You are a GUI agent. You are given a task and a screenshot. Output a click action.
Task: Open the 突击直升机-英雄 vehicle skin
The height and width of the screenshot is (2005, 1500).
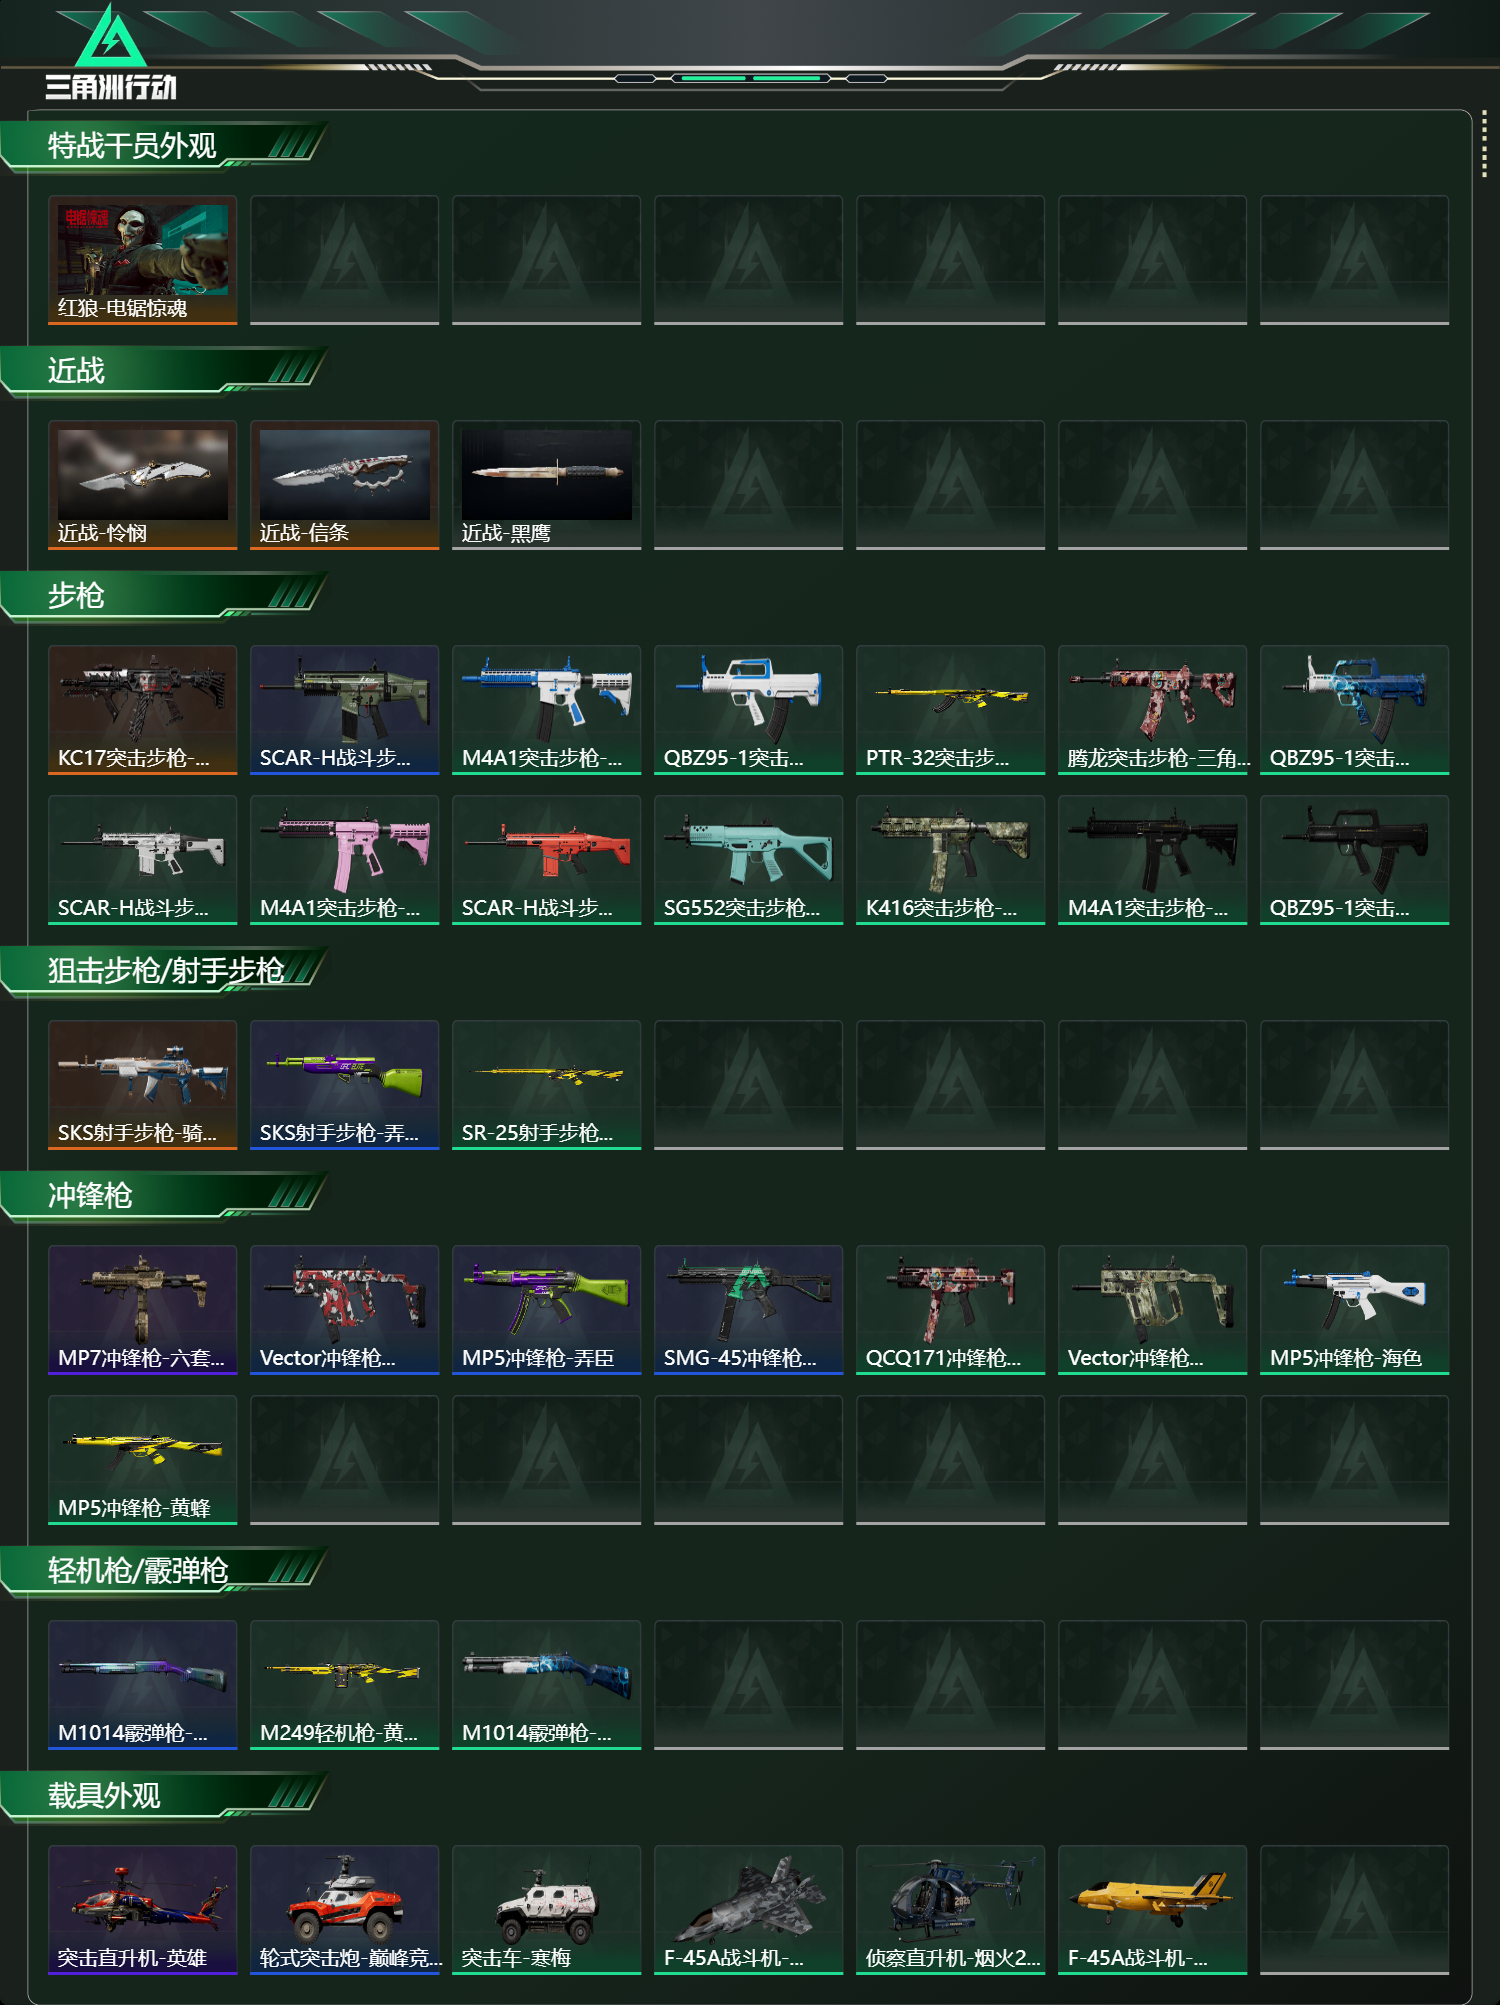(x=143, y=1910)
